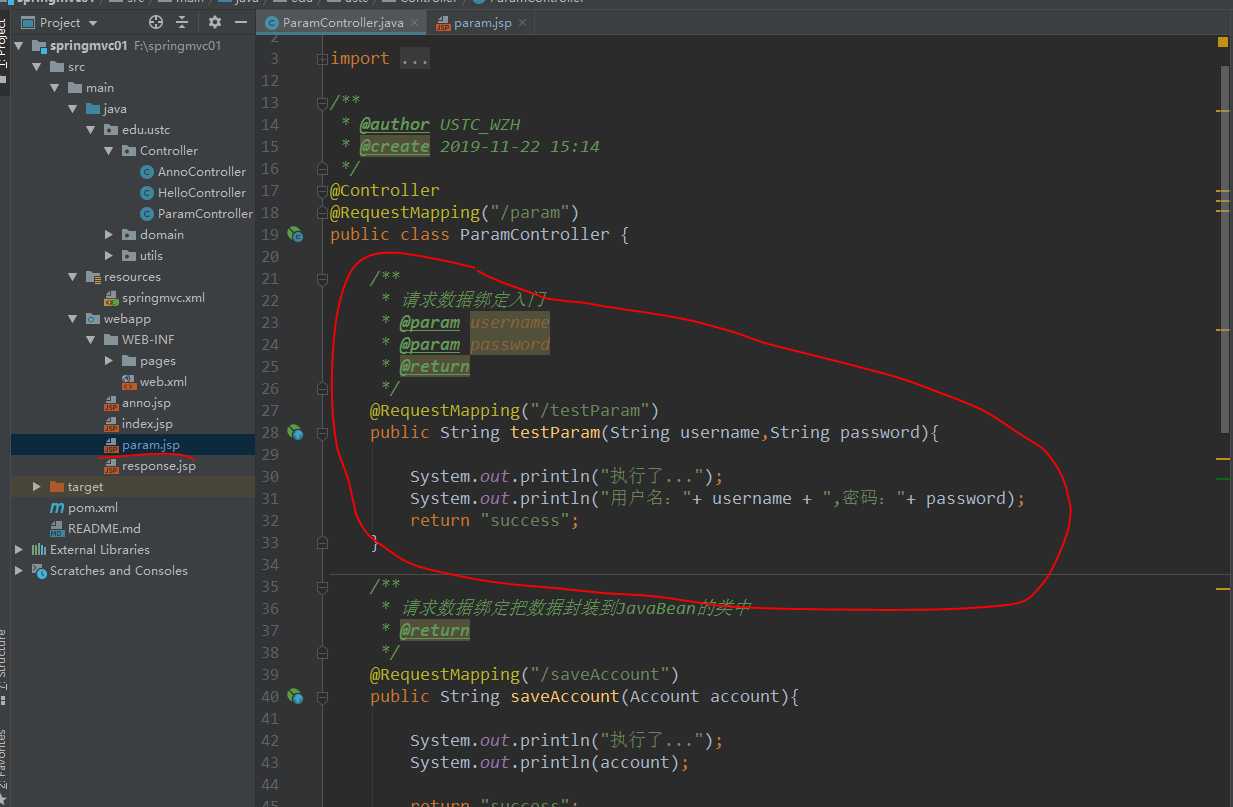The width and height of the screenshot is (1233, 807).
Task: Click the Scratches and Consoles icon
Action: [x=39, y=571]
